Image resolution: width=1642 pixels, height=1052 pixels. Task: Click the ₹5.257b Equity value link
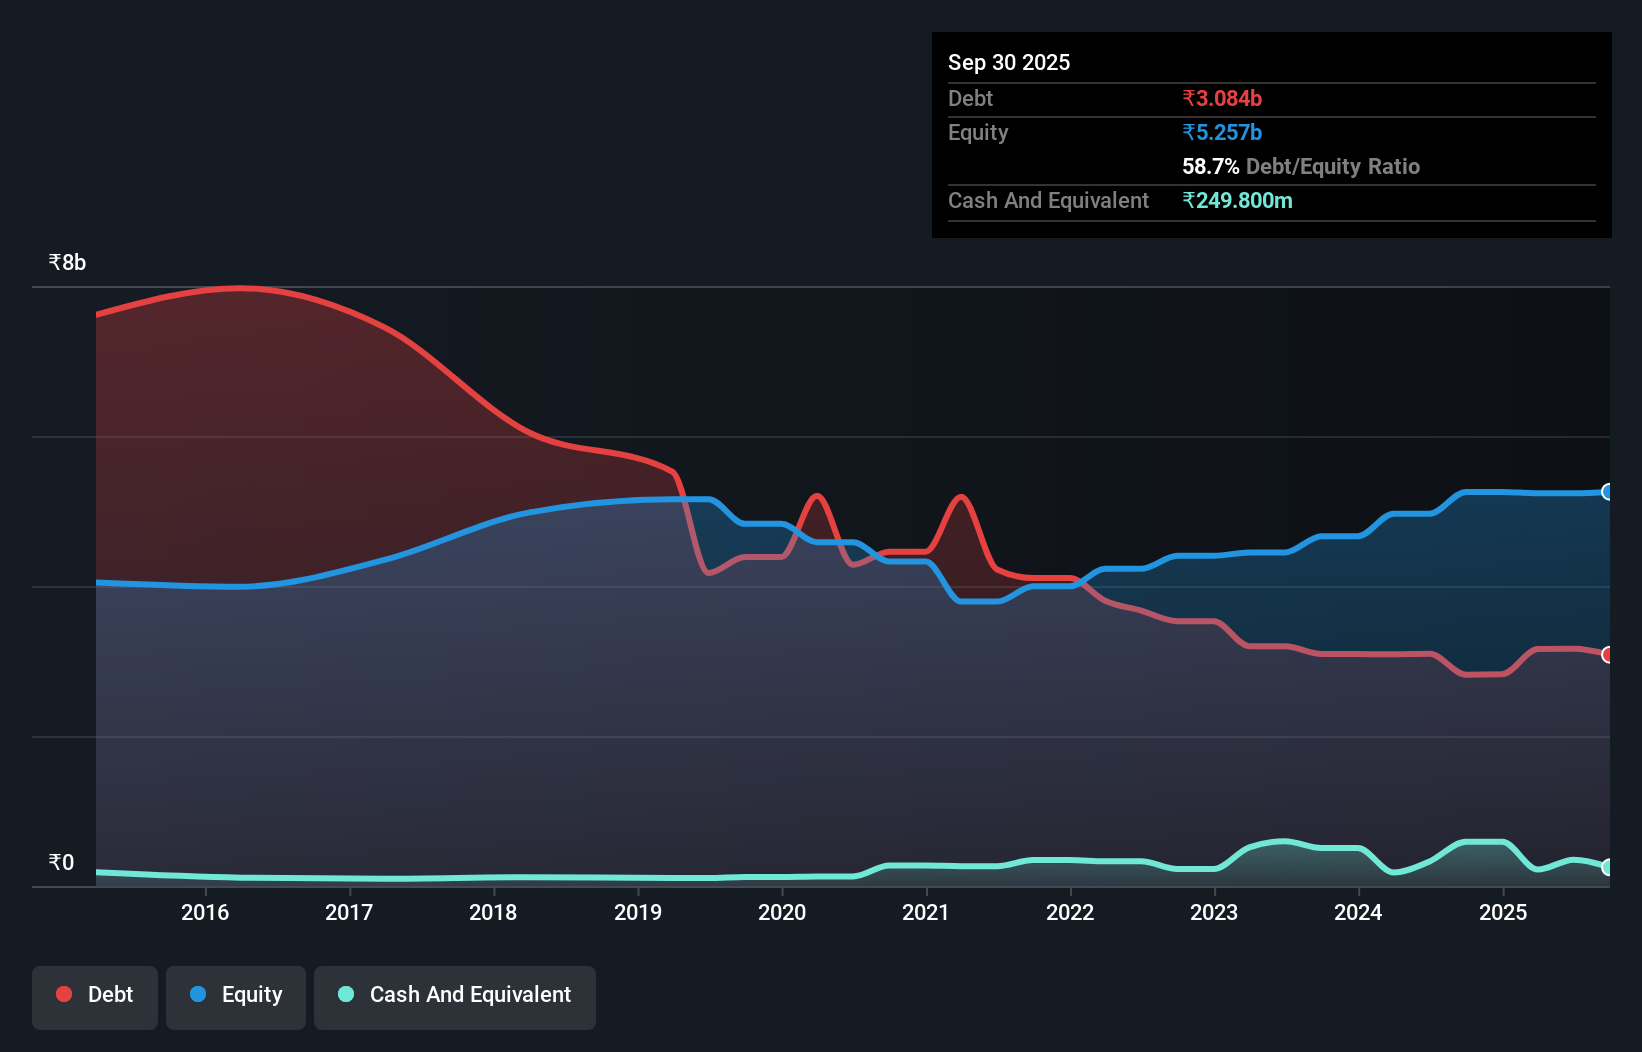tap(1222, 132)
